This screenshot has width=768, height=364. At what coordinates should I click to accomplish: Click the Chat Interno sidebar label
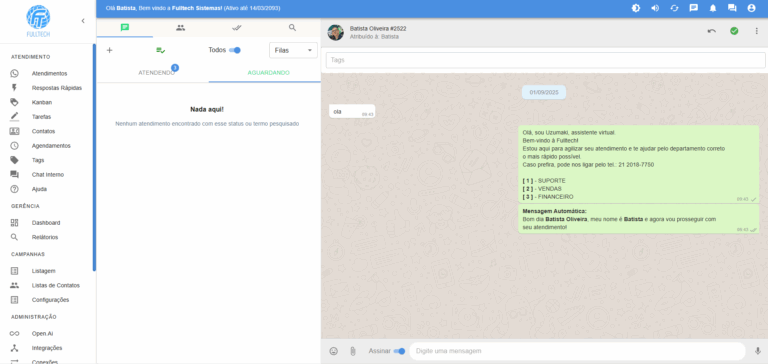[x=48, y=174]
